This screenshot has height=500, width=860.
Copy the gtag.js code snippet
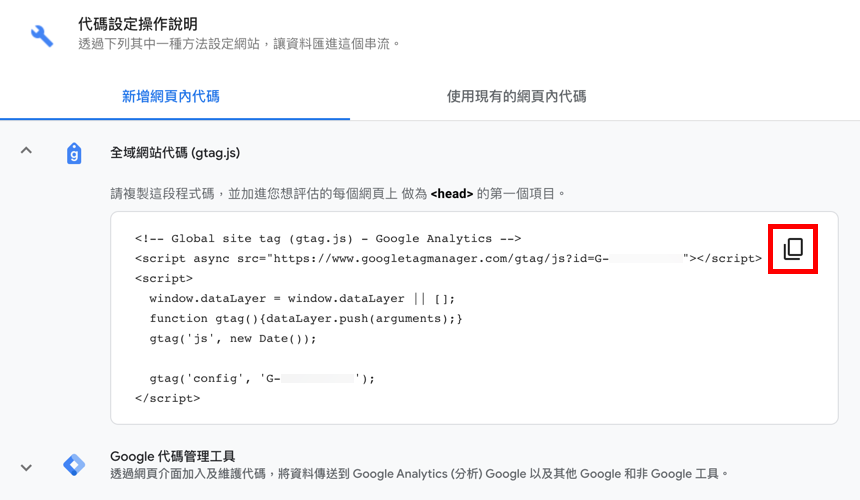(793, 249)
